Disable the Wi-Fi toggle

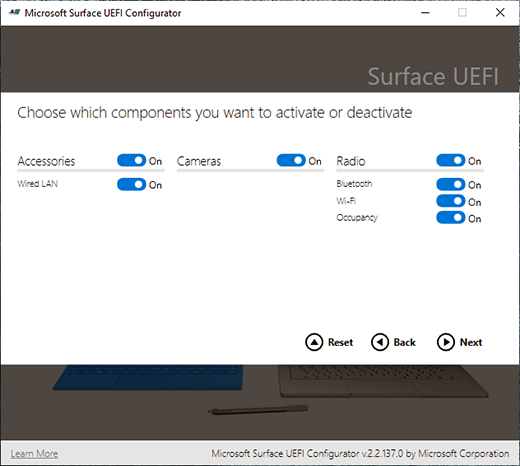[x=451, y=201]
